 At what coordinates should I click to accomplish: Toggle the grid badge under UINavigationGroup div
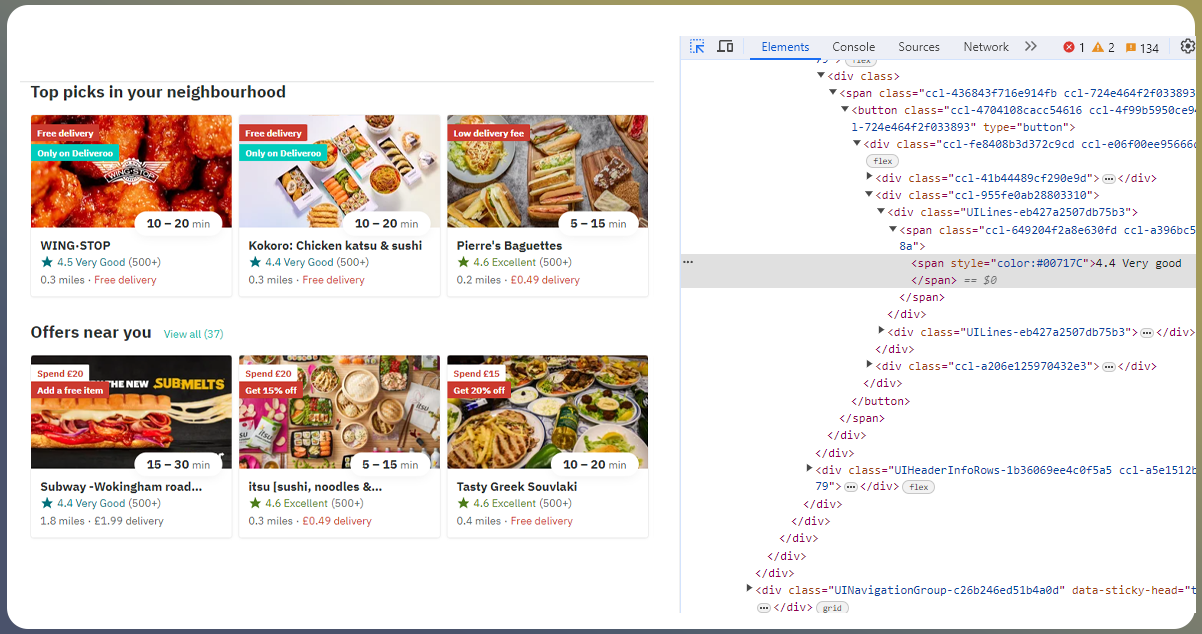tap(832, 607)
